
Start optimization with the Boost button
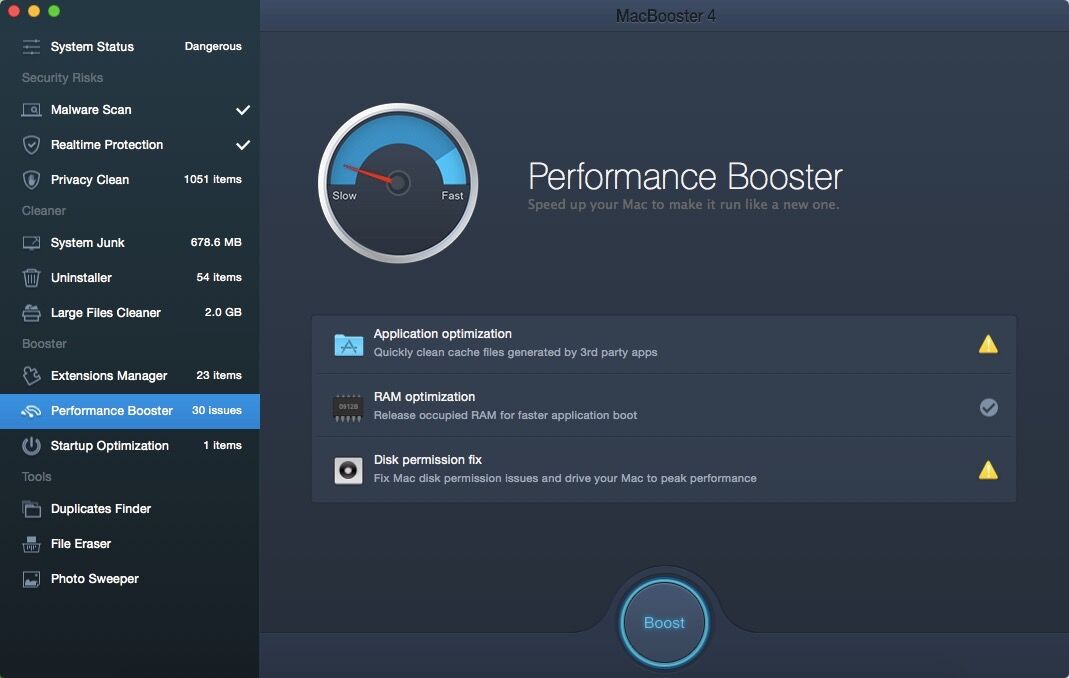(x=664, y=623)
